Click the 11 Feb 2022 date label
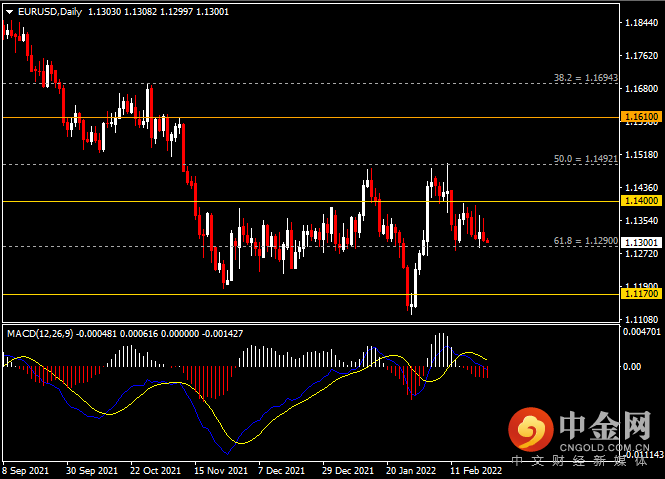 coord(476,471)
